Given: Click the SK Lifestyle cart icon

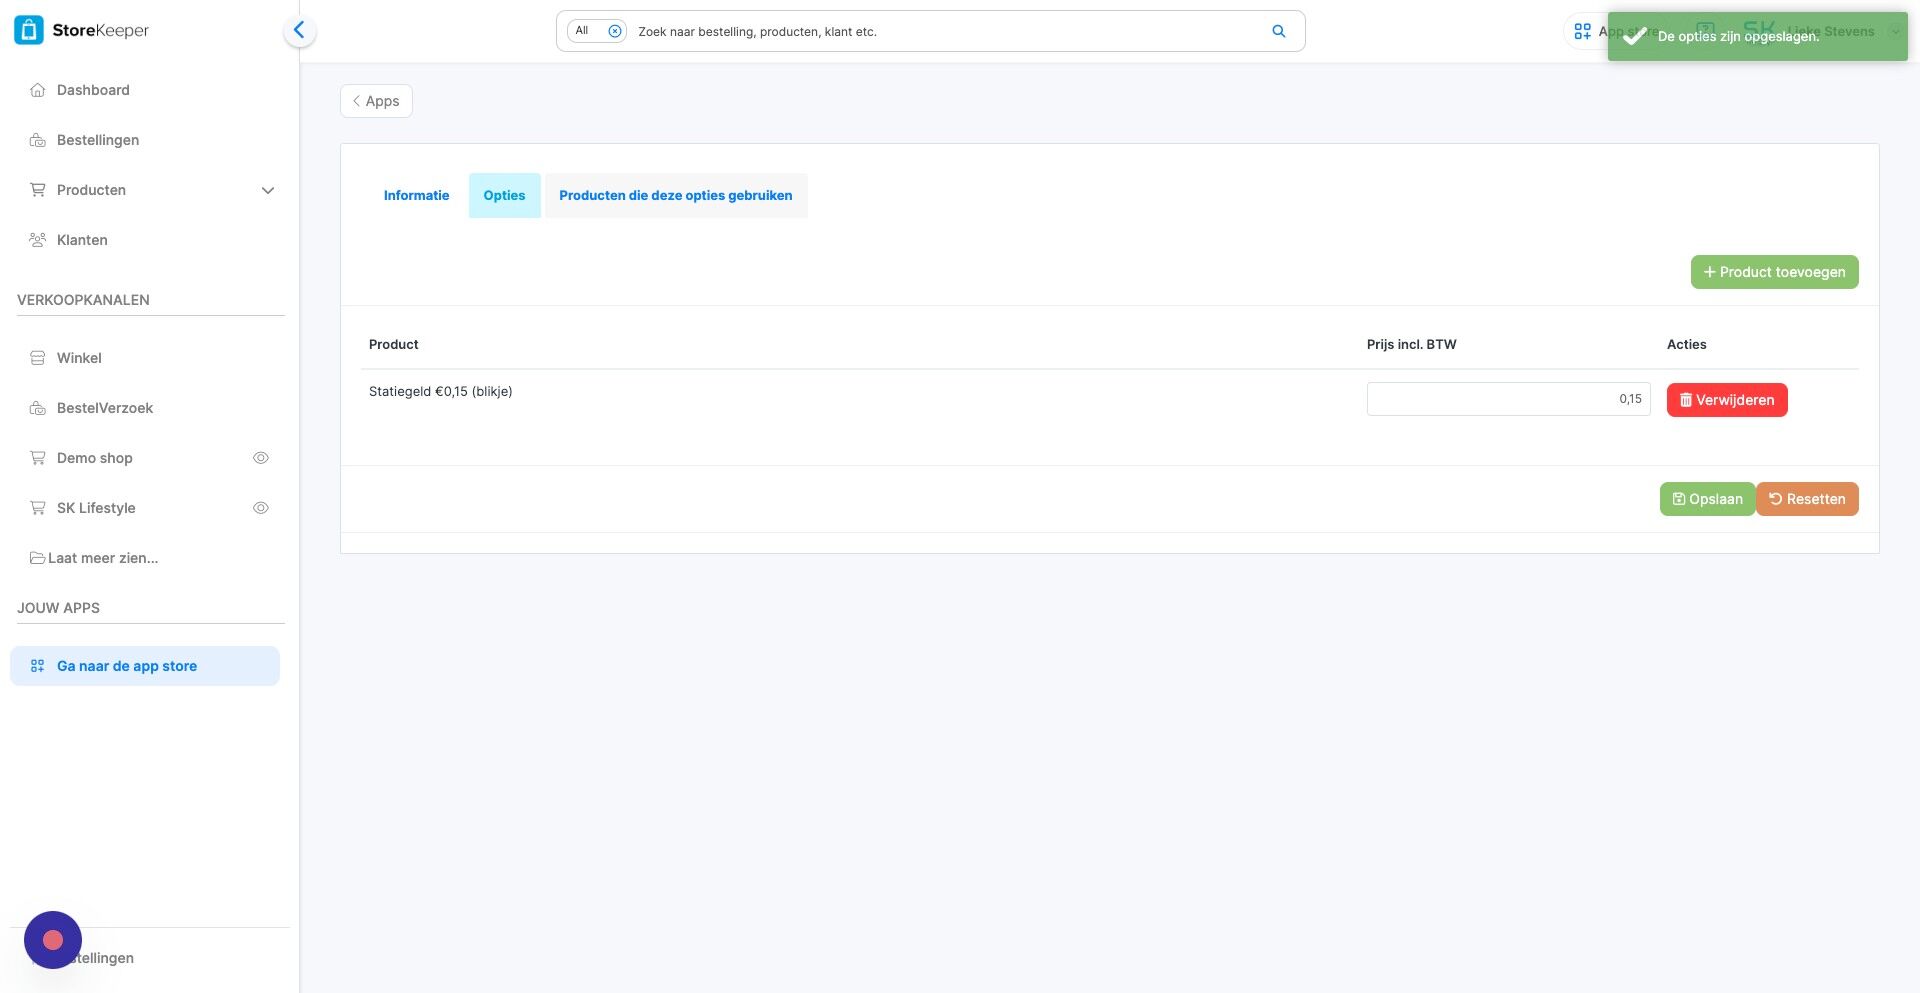Looking at the screenshot, I should point(38,508).
